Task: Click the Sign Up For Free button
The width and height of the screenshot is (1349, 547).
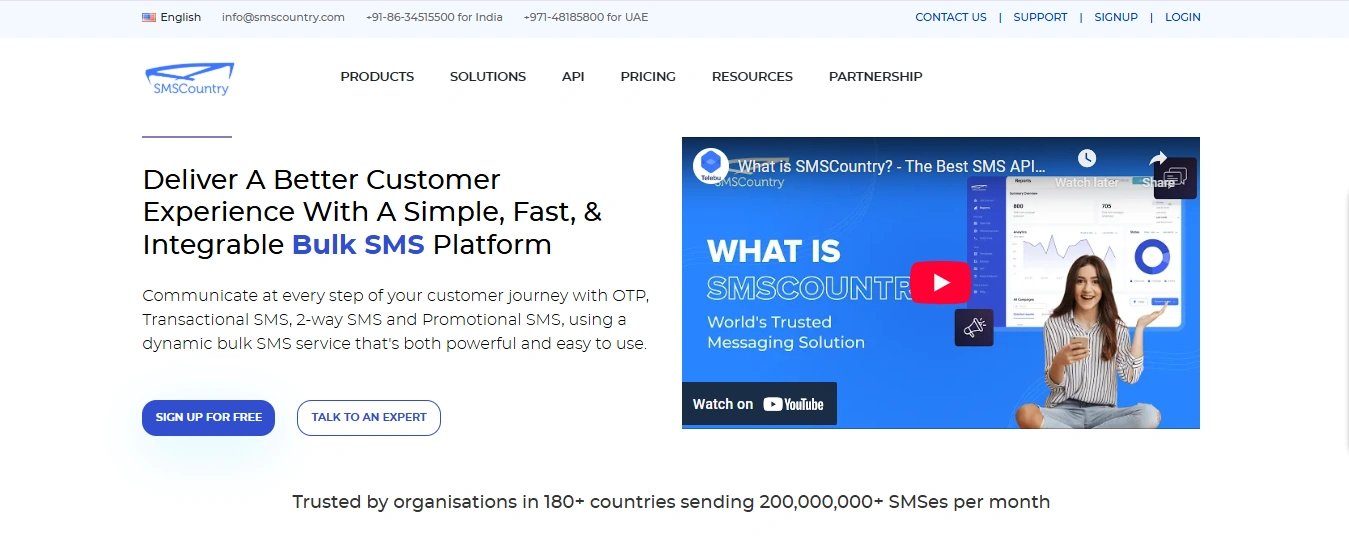Action: coord(208,417)
